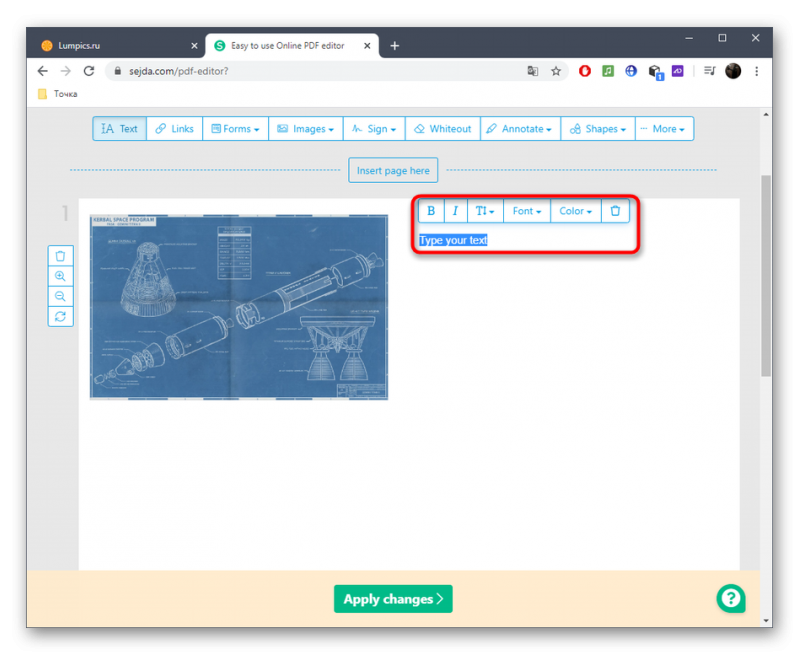Screen dimensions: 800x655
Task: Go back to the previous page
Action: [x=43, y=71]
